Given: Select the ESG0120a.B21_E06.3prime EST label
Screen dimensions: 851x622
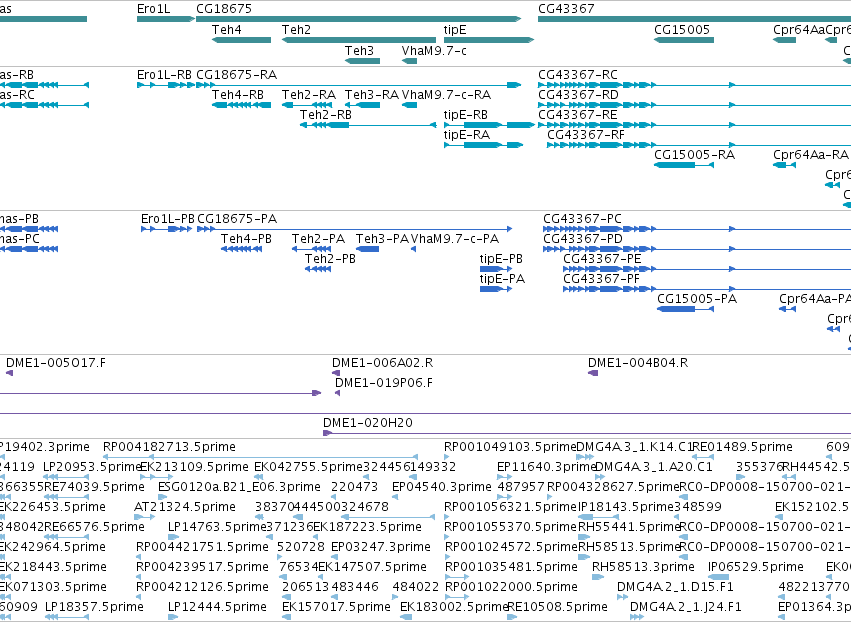Looking at the screenshot, I should [239, 487].
